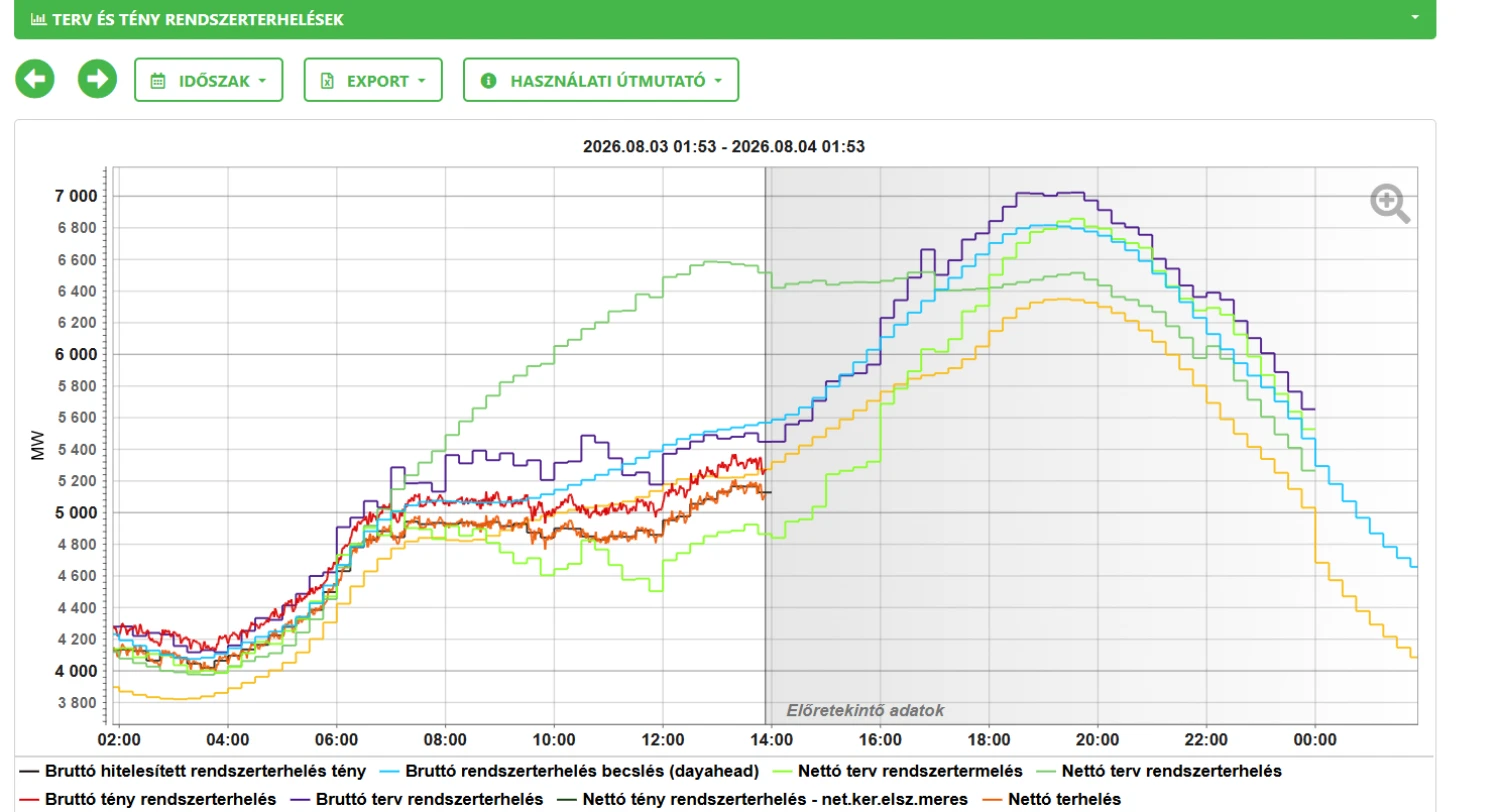Click the magnifier zoom icon on the chart

pyautogui.click(x=1390, y=203)
